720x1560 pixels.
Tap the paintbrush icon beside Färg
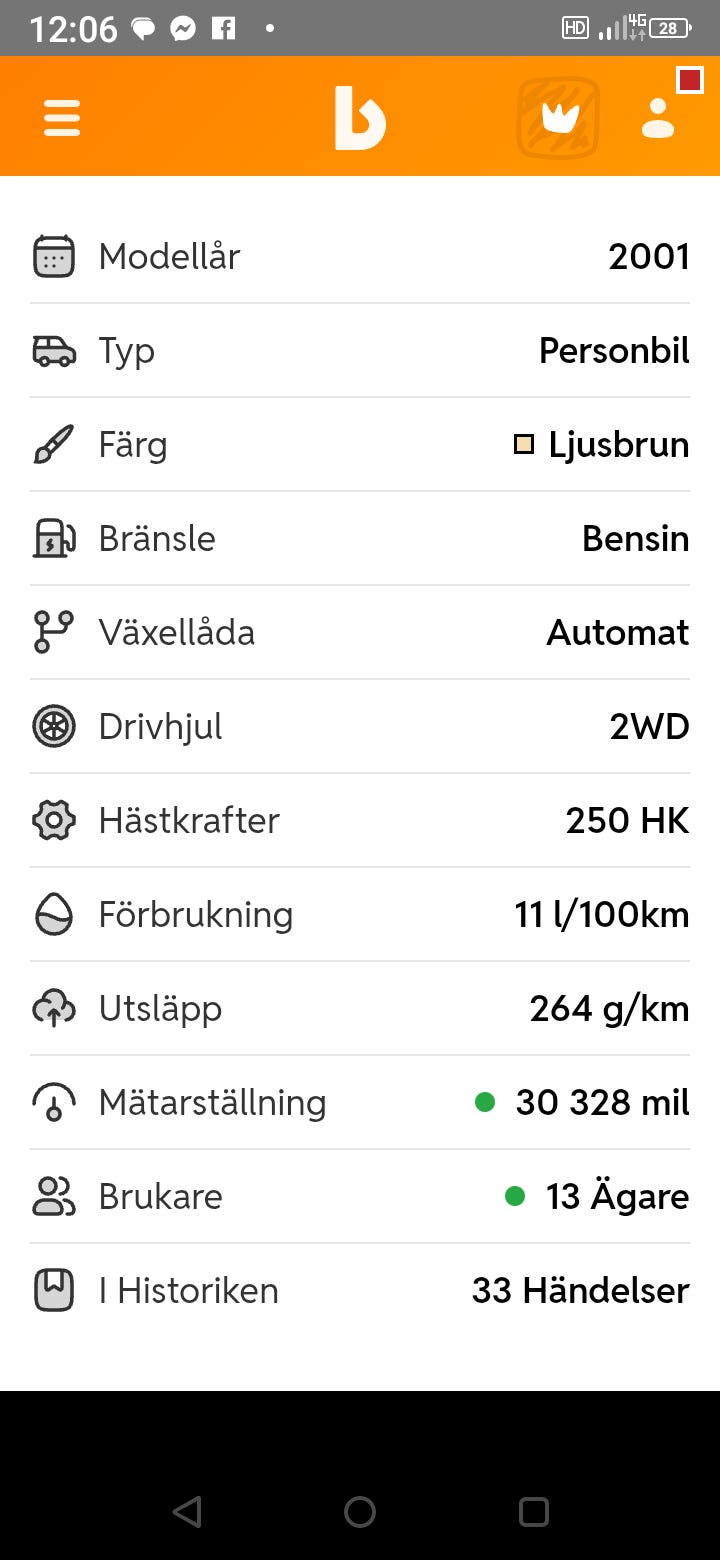(x=54, y=444)
